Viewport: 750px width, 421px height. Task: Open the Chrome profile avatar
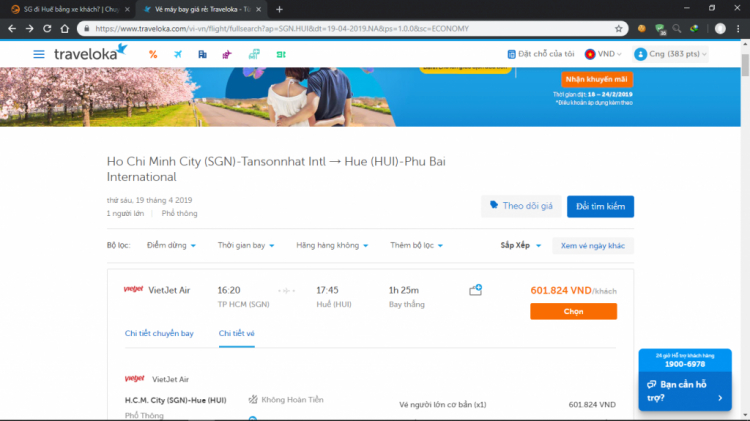pyautogui.click(x=720, y=29)
